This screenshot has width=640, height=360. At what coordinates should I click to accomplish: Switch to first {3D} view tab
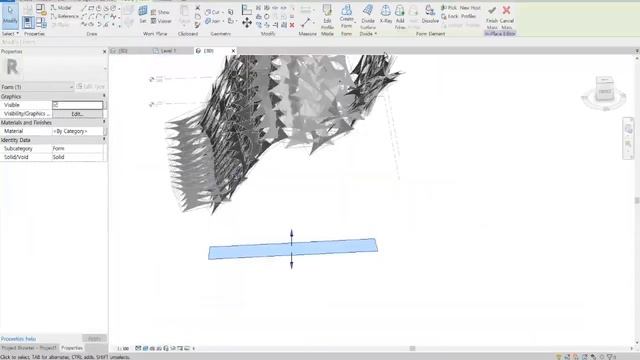click(120, 51)
